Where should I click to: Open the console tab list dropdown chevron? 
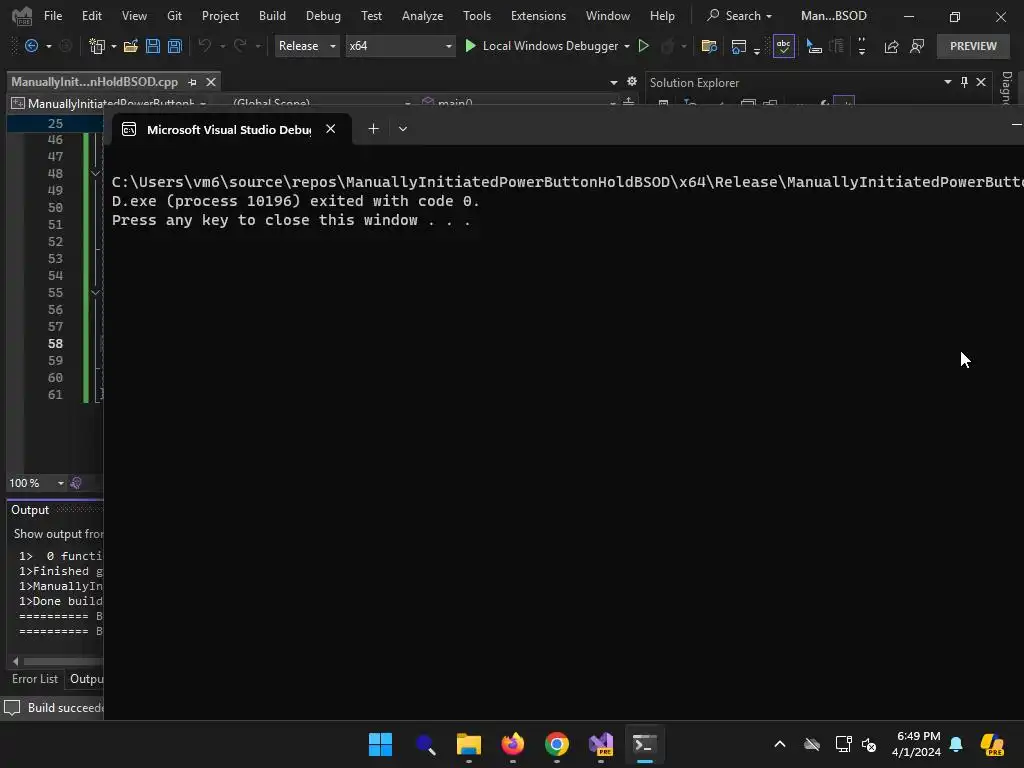coord(403,129)
